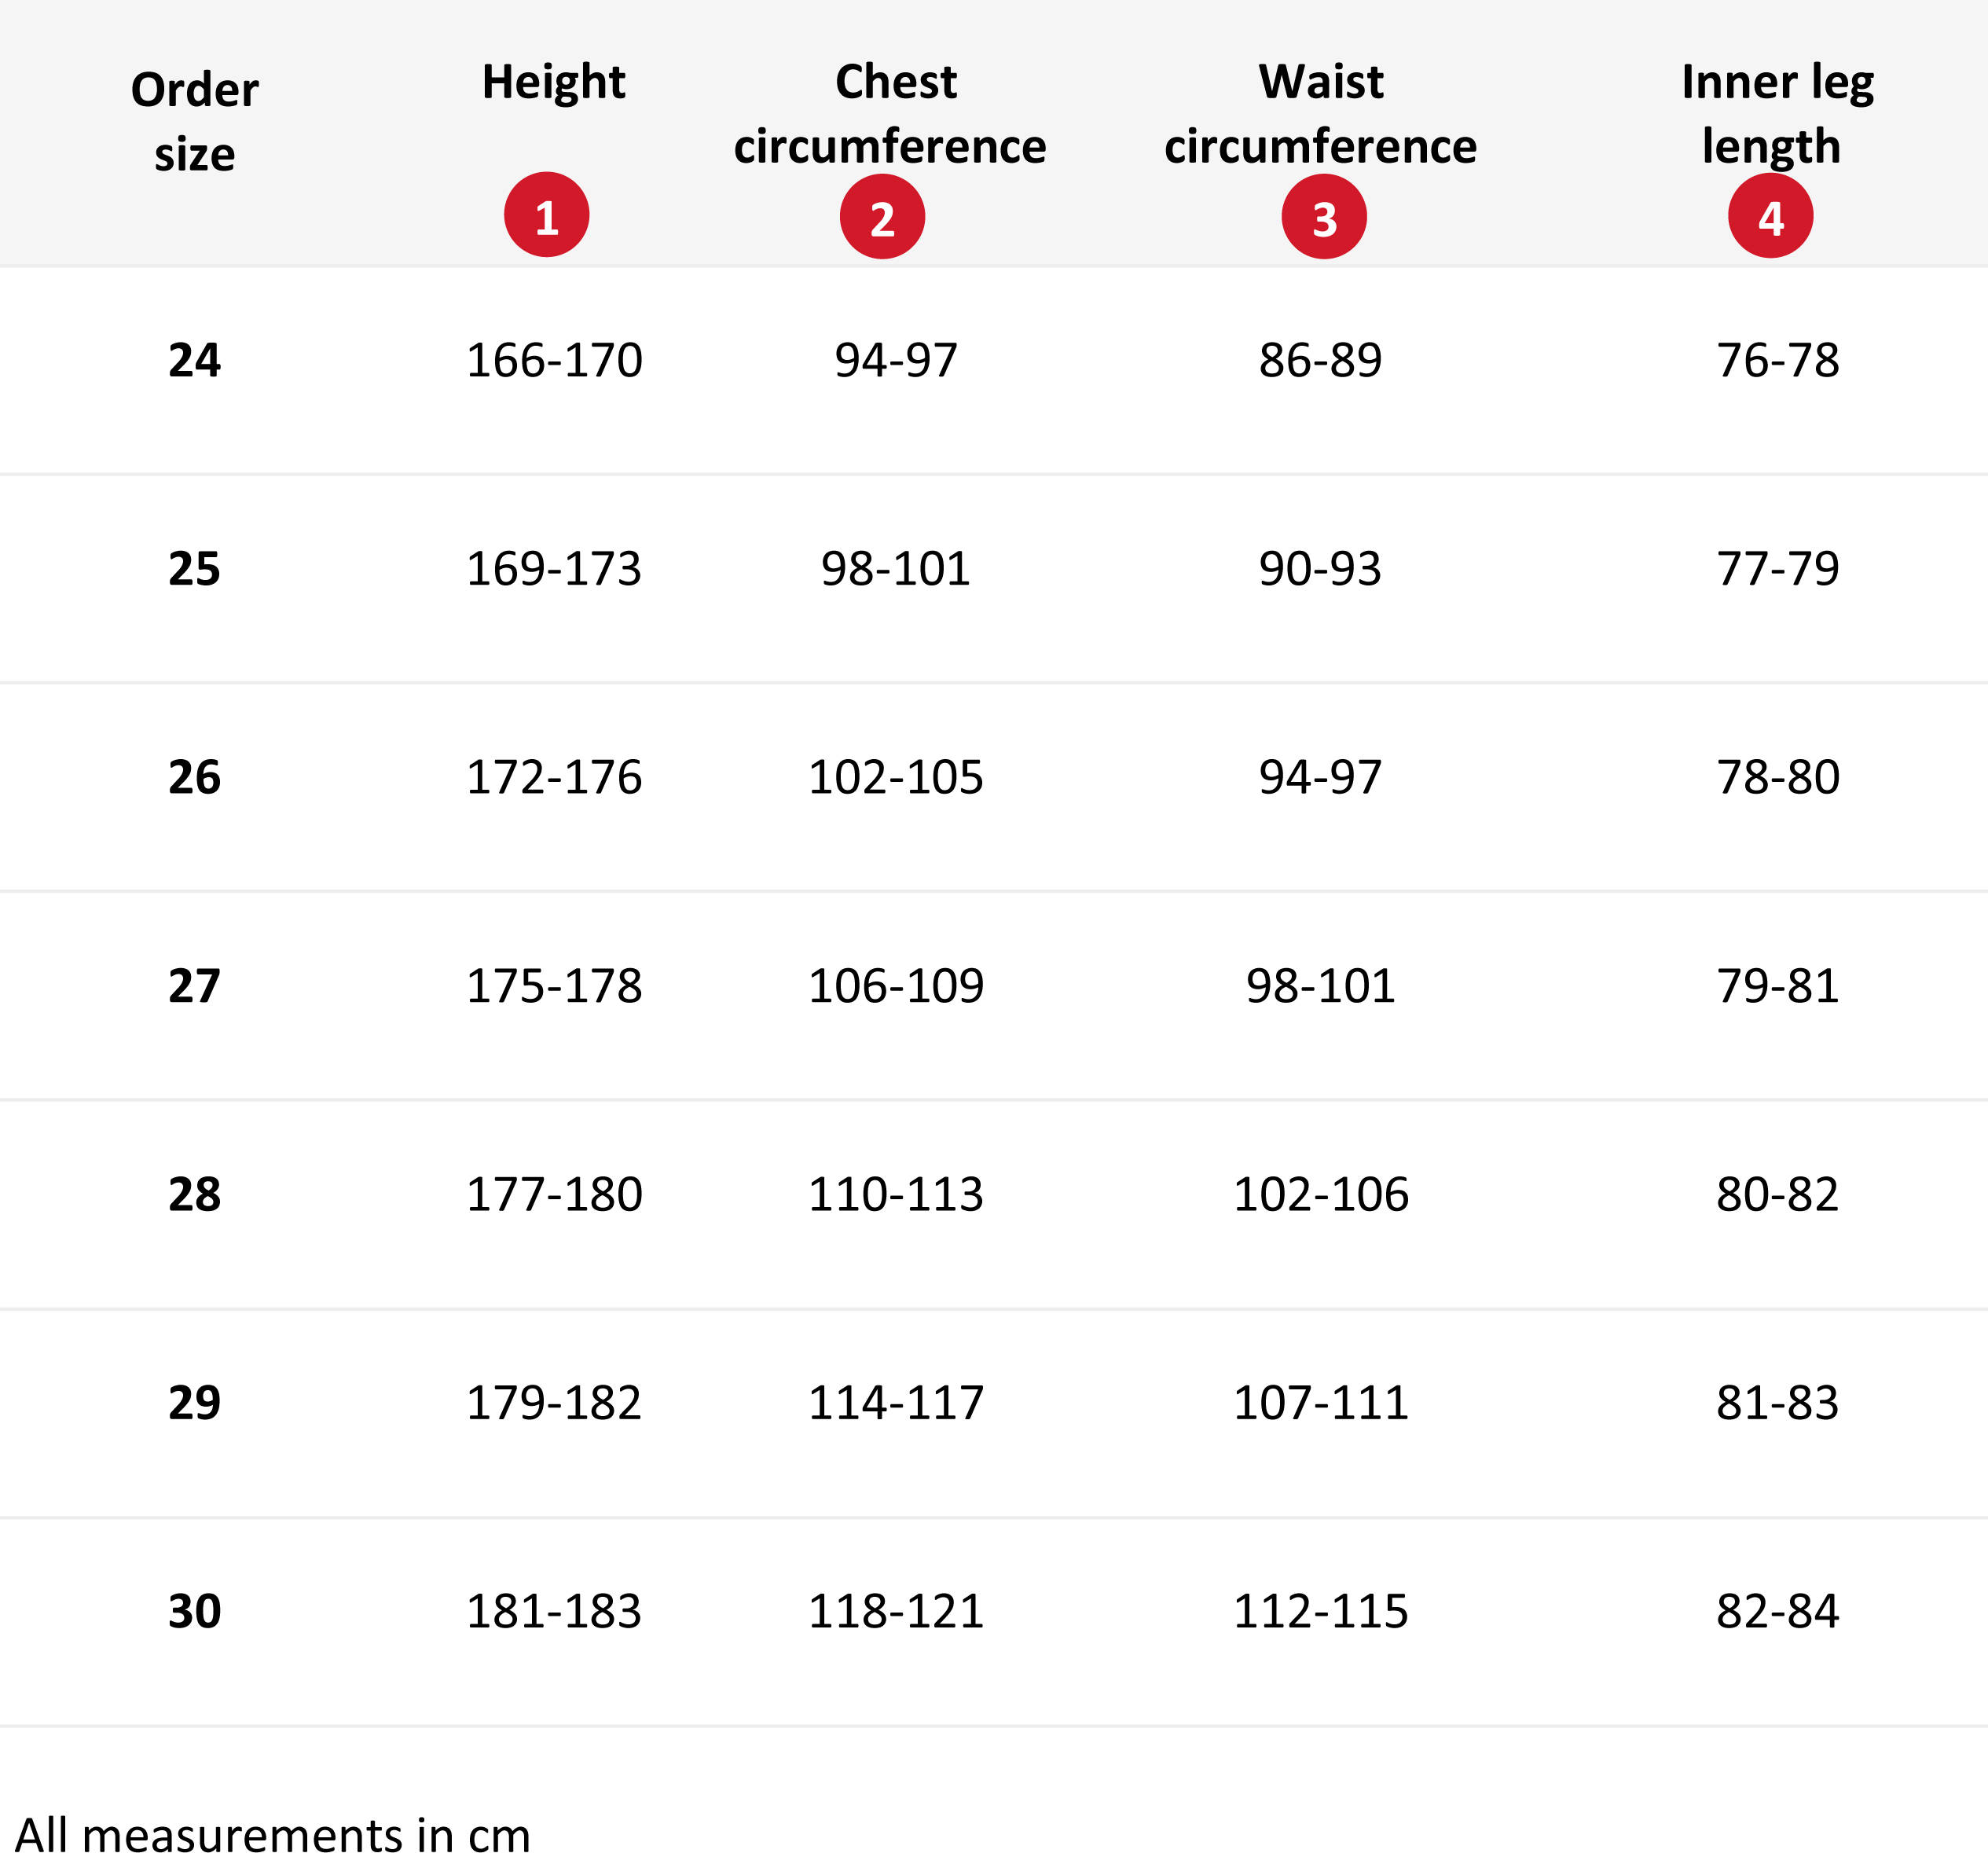Select the Order size column header

click(194, 122)
